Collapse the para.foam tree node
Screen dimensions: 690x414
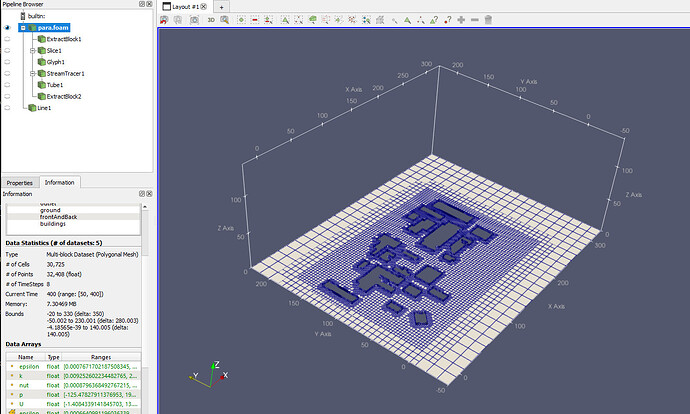tap(23, 28)
